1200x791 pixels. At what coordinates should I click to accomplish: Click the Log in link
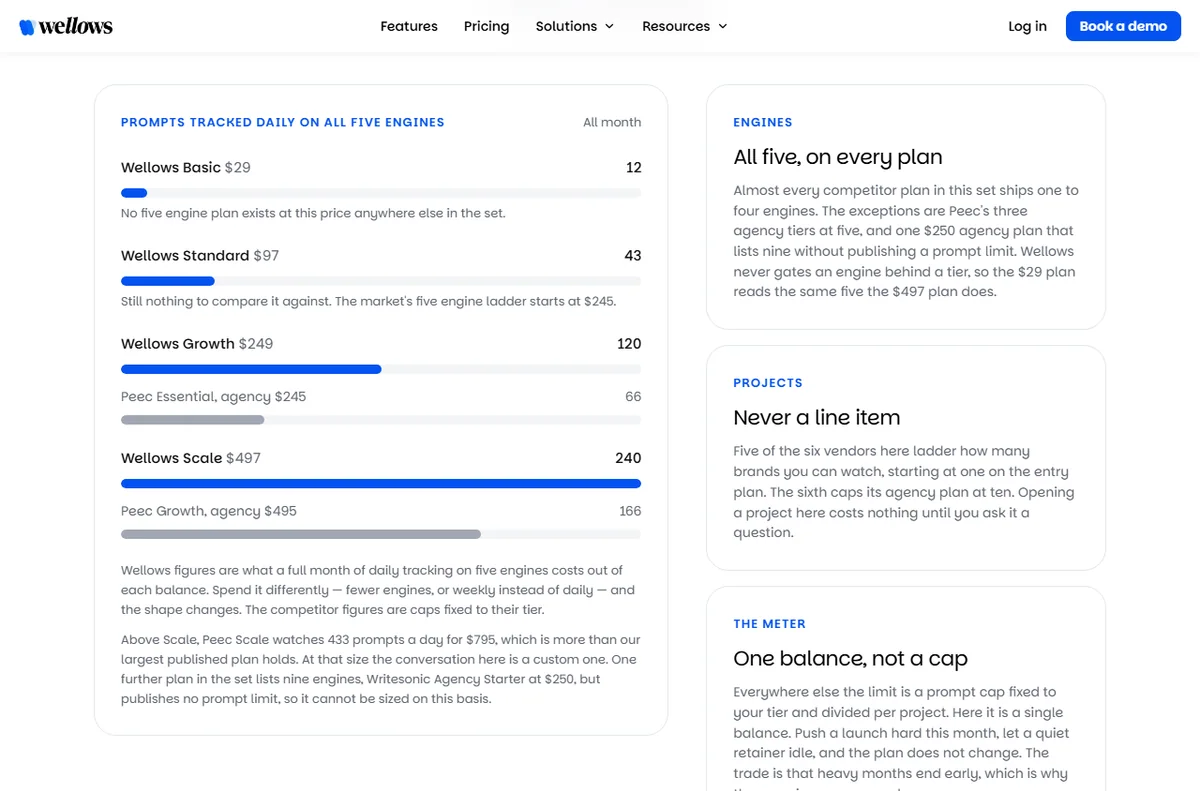pos(1027,26)
